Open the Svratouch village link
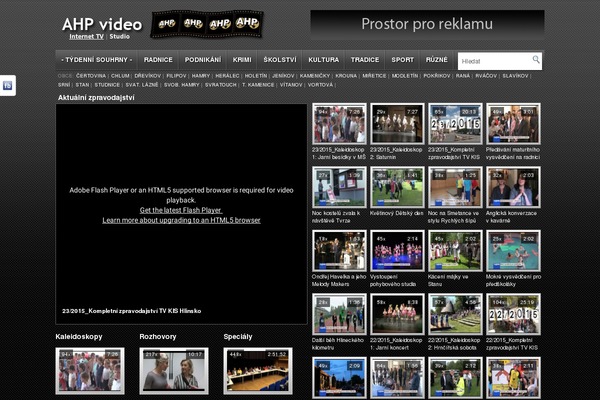600x400 pixels. [220, 85]
